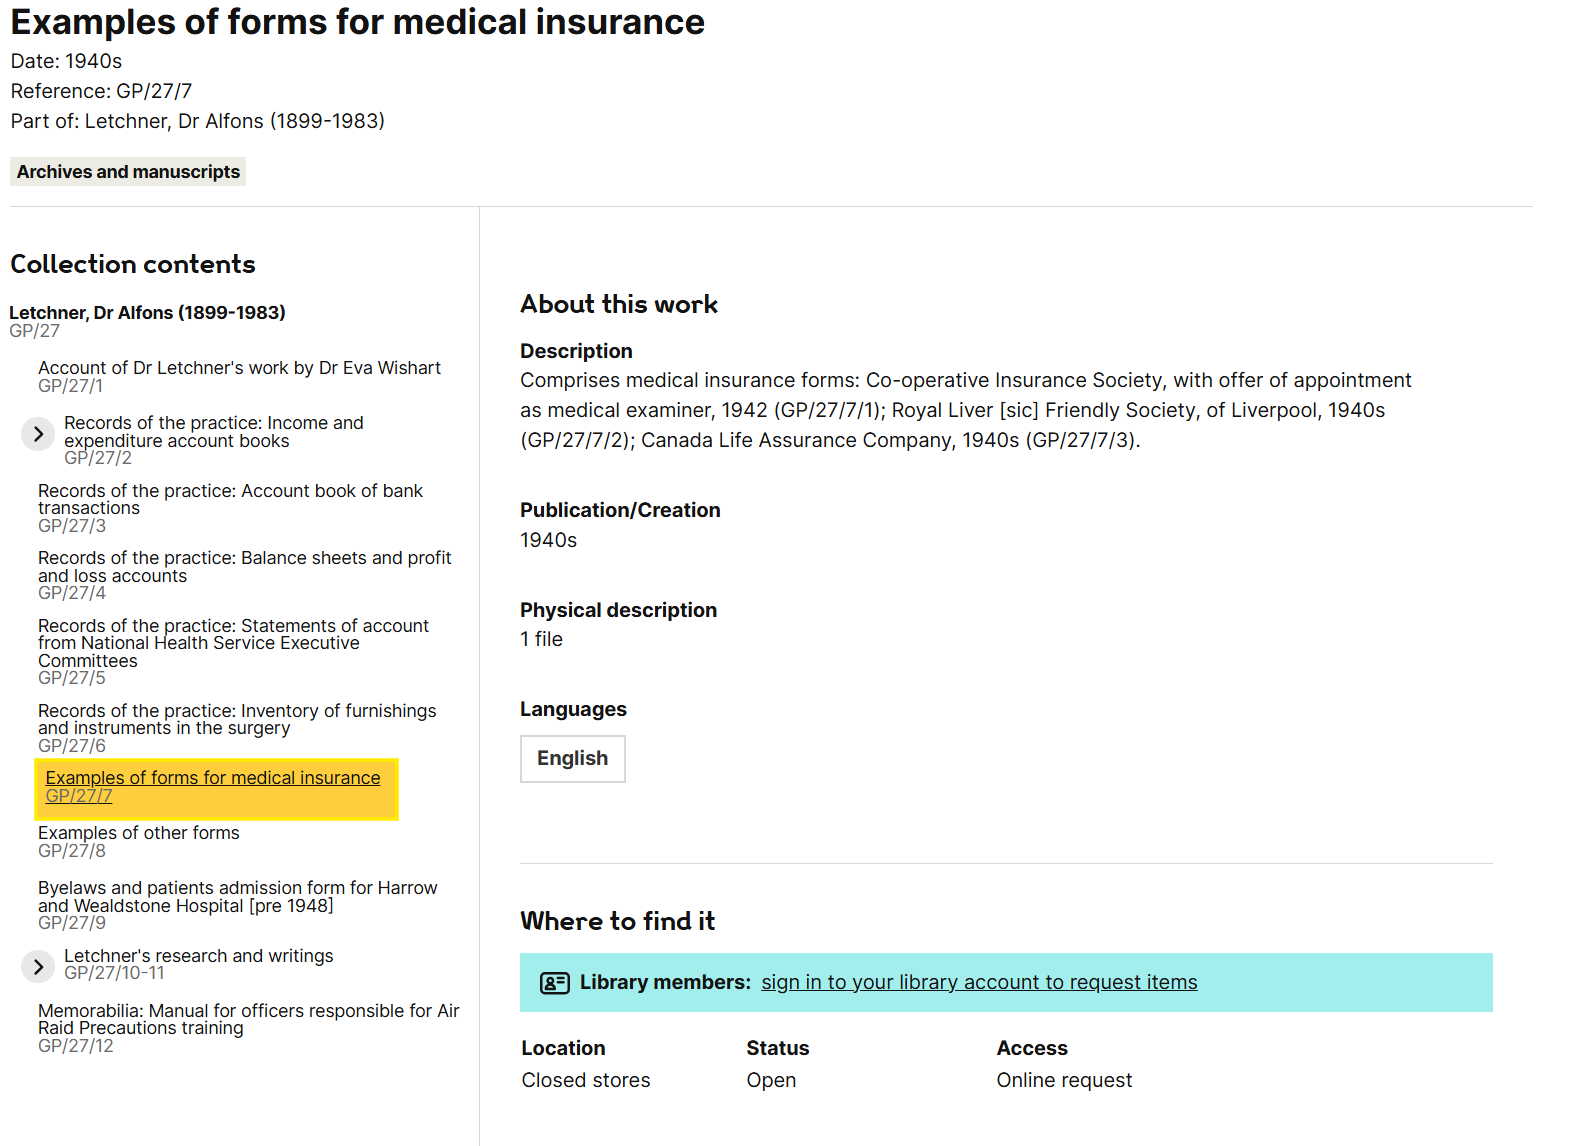This screenshot has height=1146, width=1578.
Task: Open Income and expenditure account books item
Action: 213,432
